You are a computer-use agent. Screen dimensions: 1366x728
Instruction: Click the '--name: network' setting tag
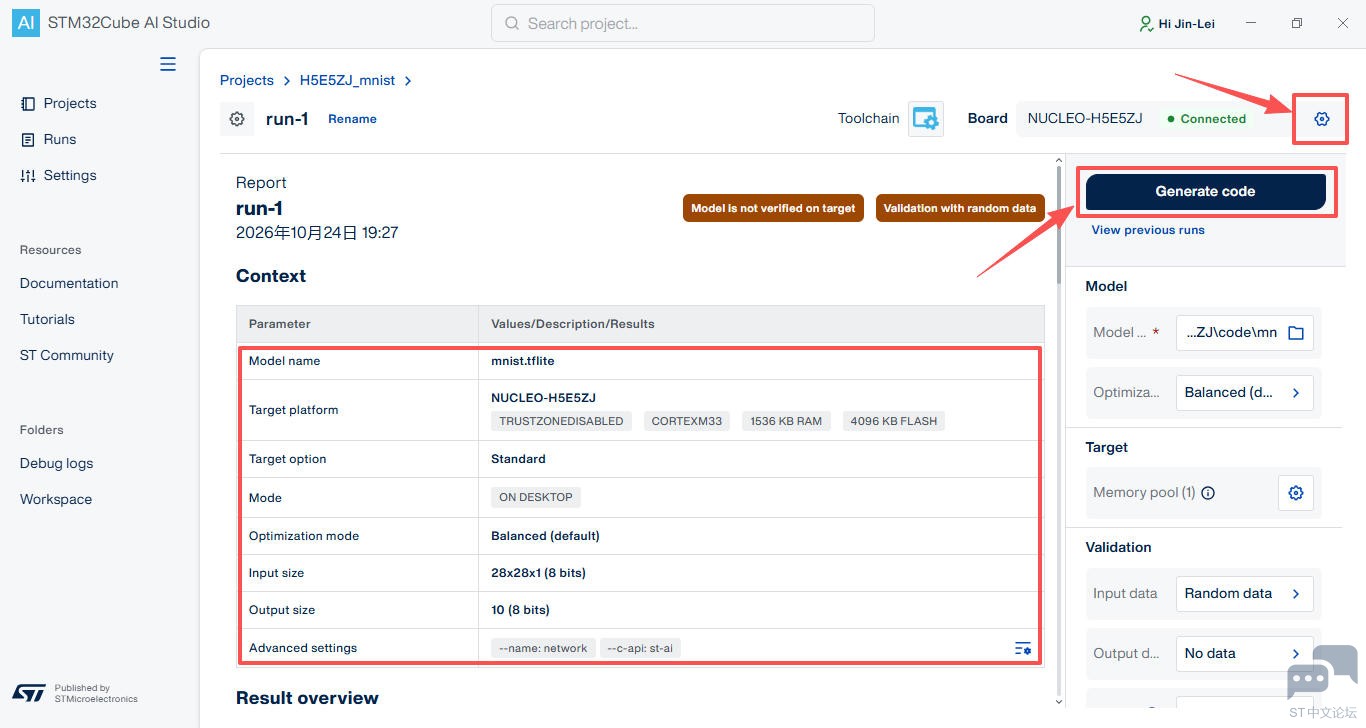click(x=543, y=648)
